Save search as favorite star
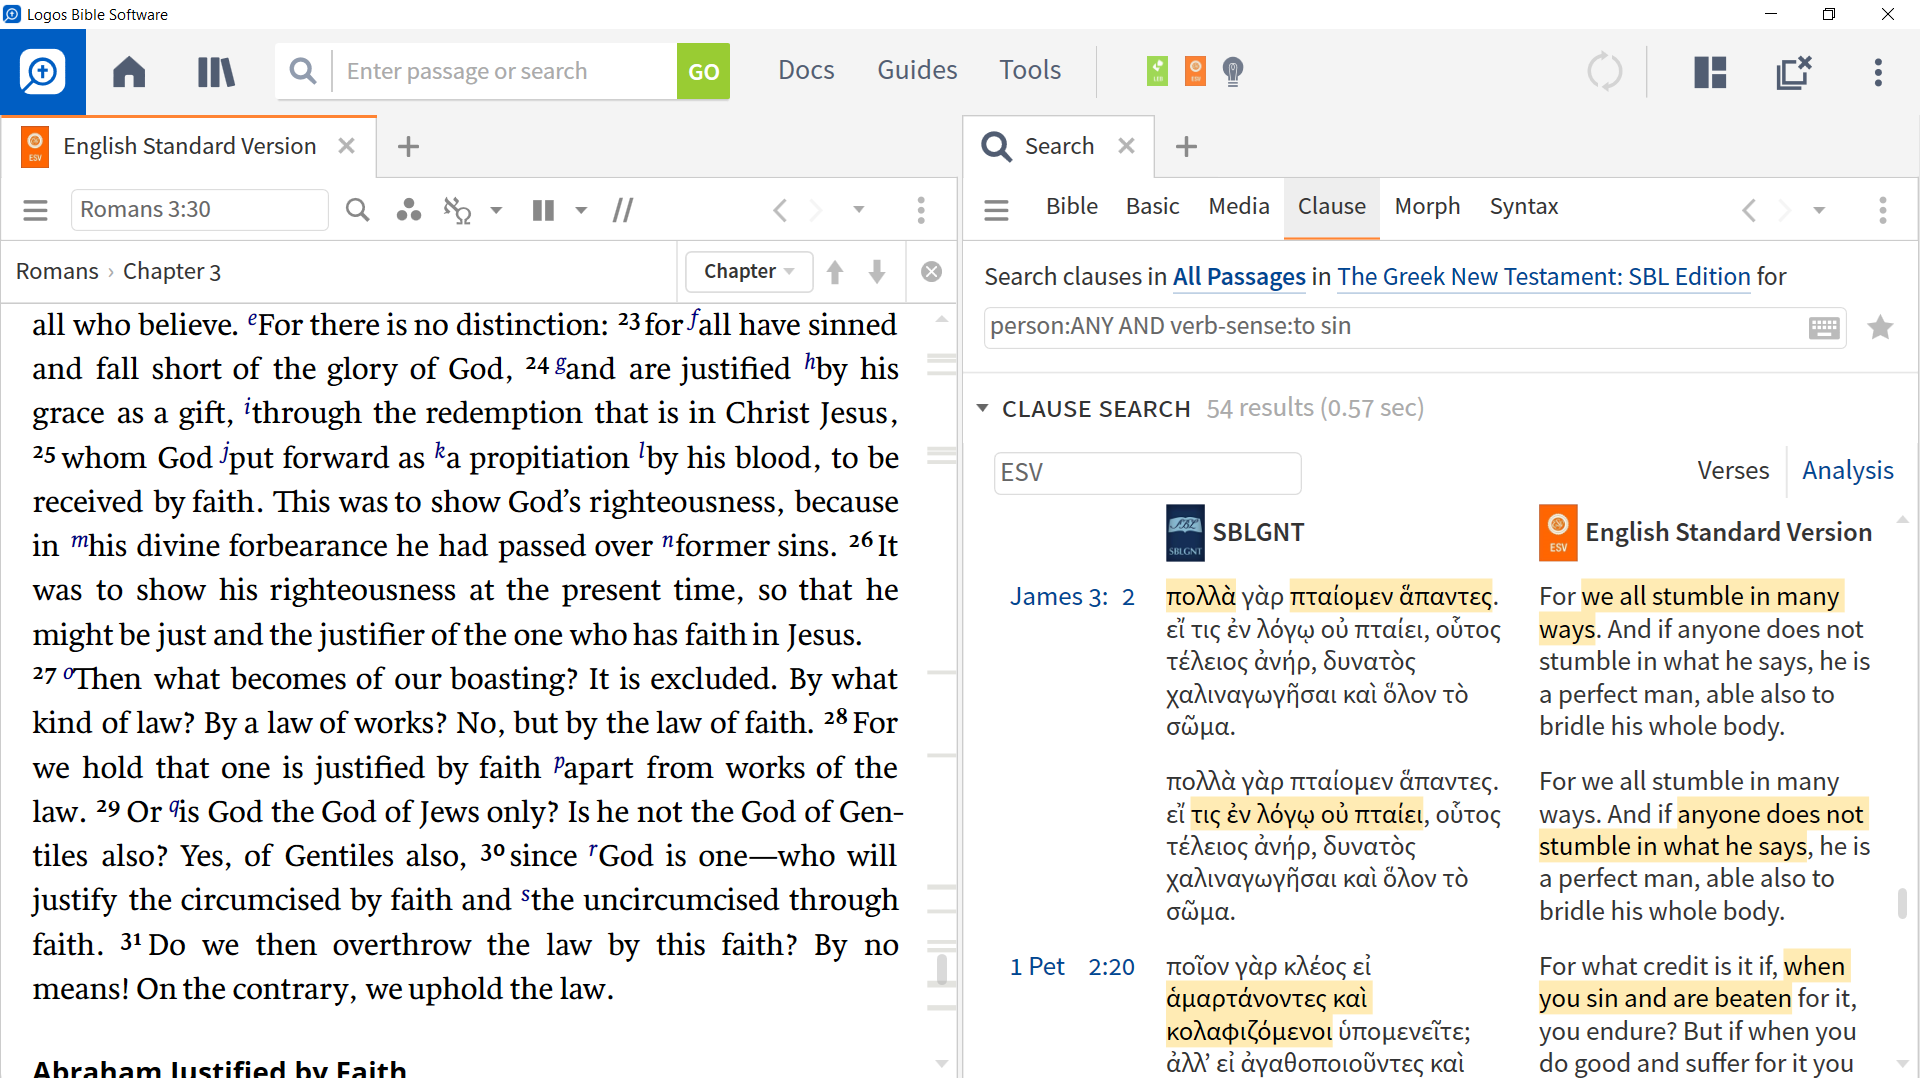1920x1078 pixels. tap(1880, 328)
